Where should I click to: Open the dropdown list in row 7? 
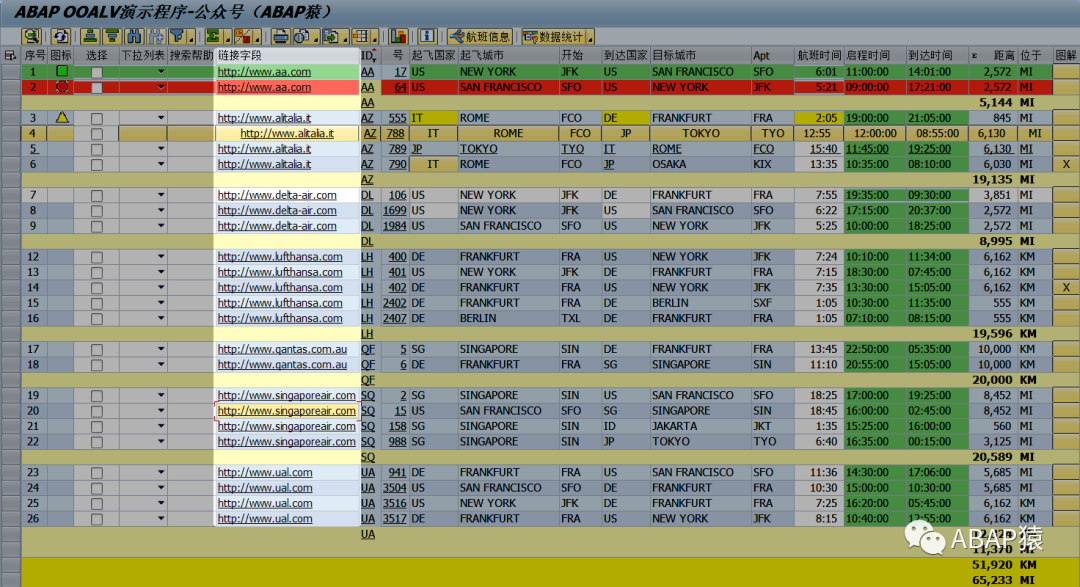[160, 195]
